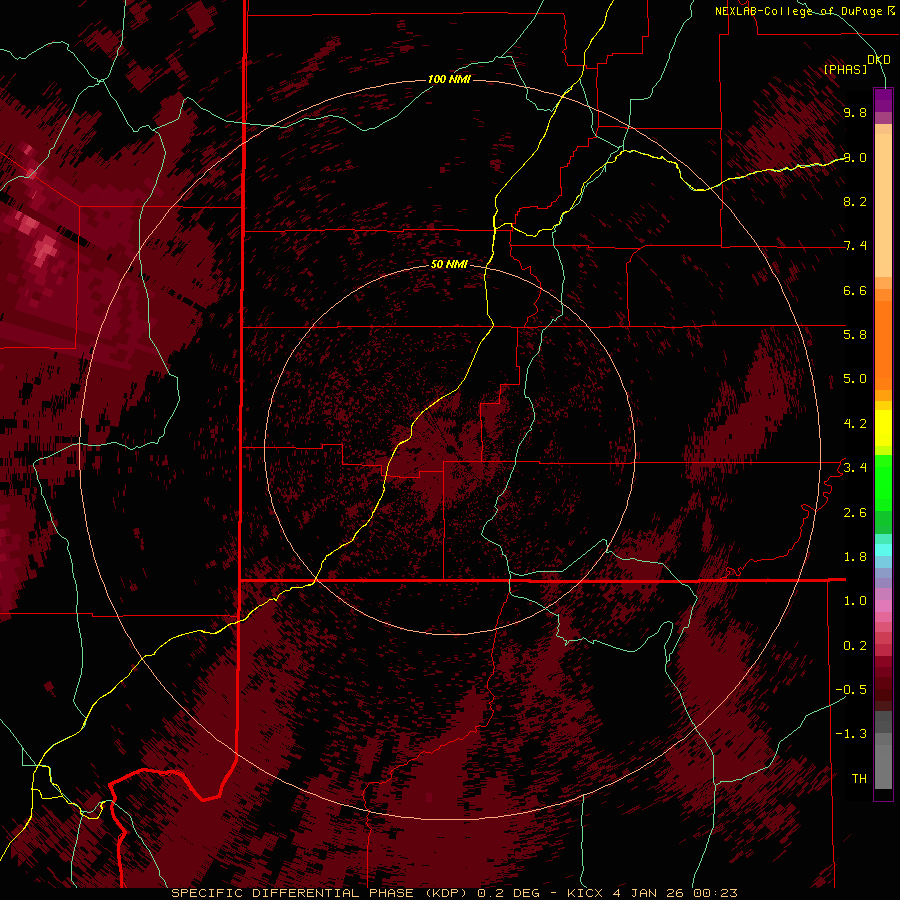Click the 4 JAN 26 00:23 timestamp
Viewport: 900px width, 900px height.
[674, 893]
